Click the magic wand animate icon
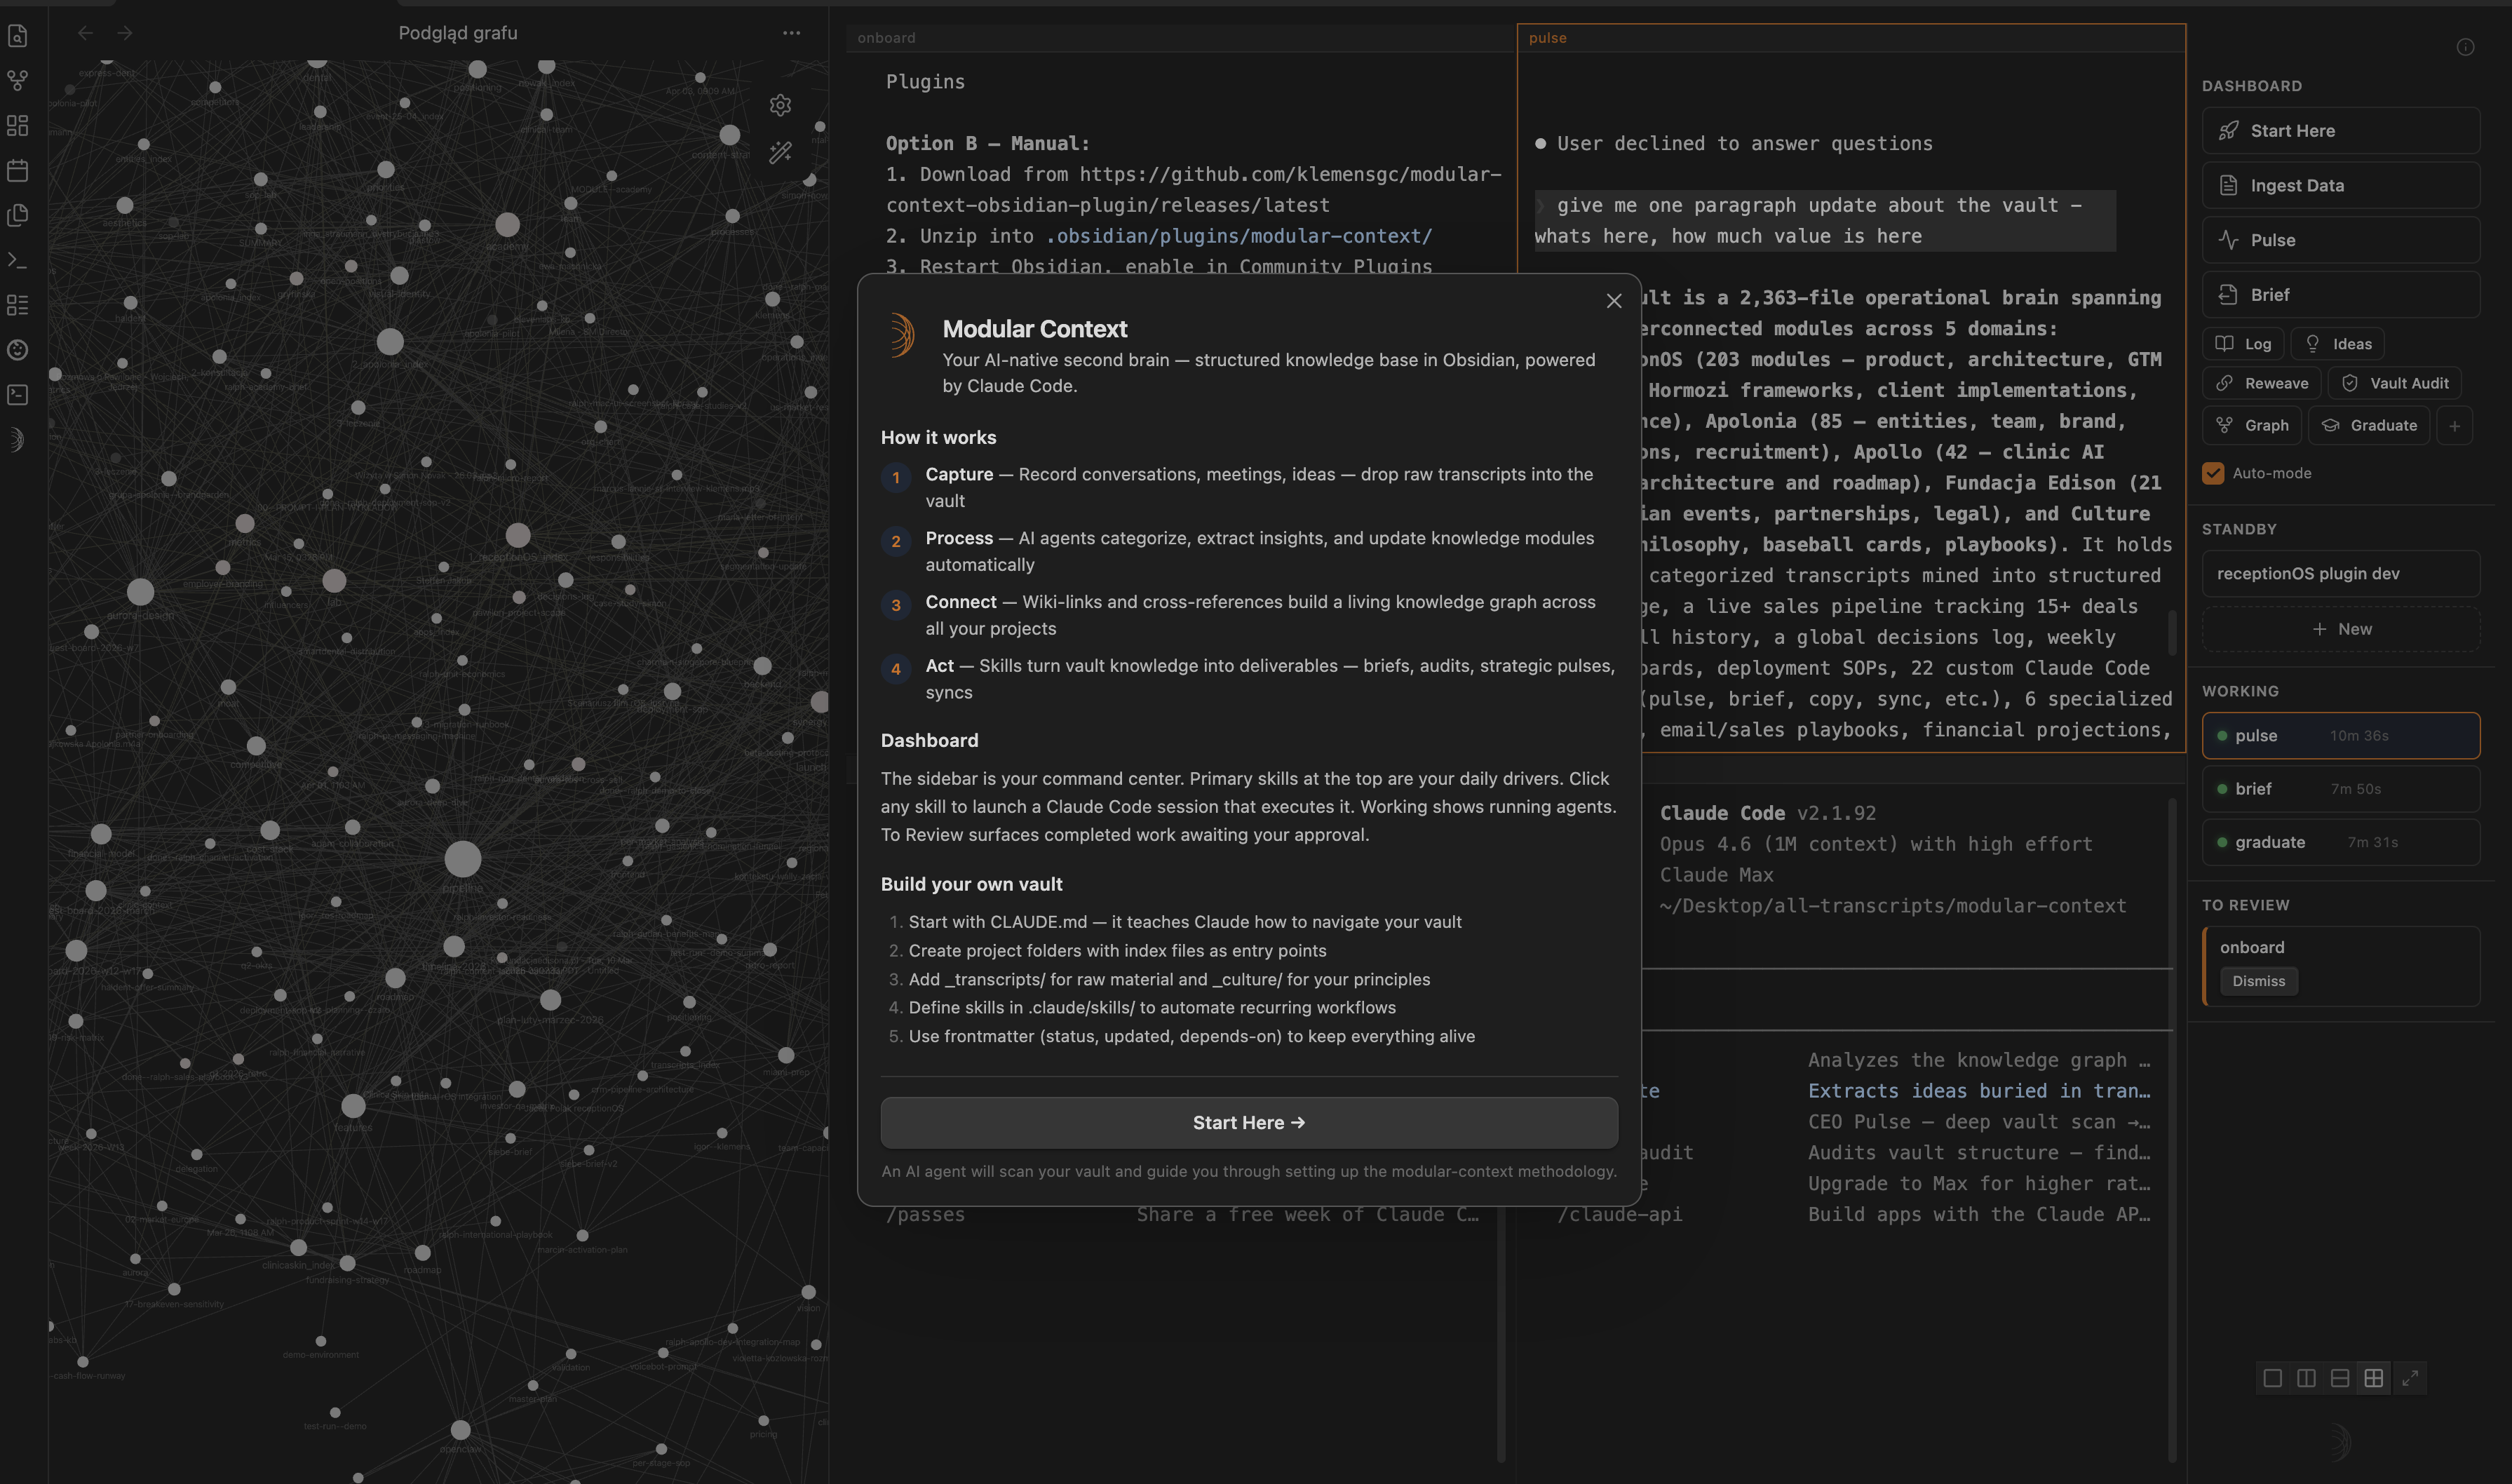The image size is (2512, 1484). point(781,152)
